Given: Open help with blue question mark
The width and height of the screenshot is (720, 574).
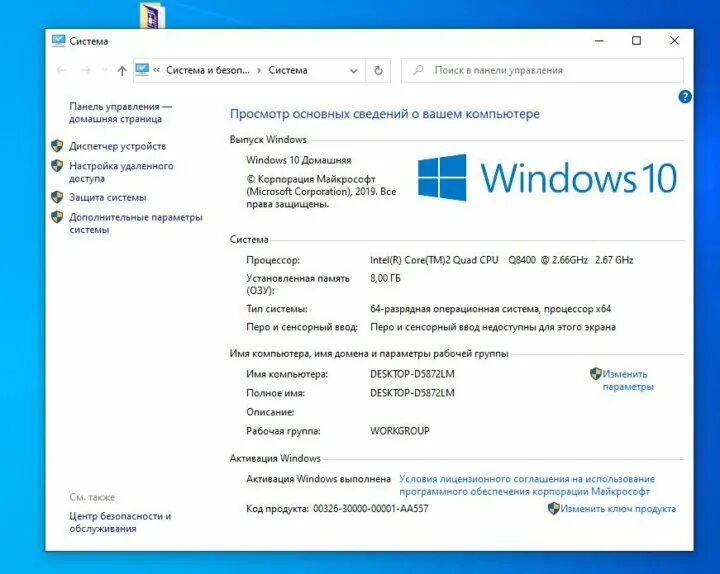Looking at the screenshot, I should (685, 96).
